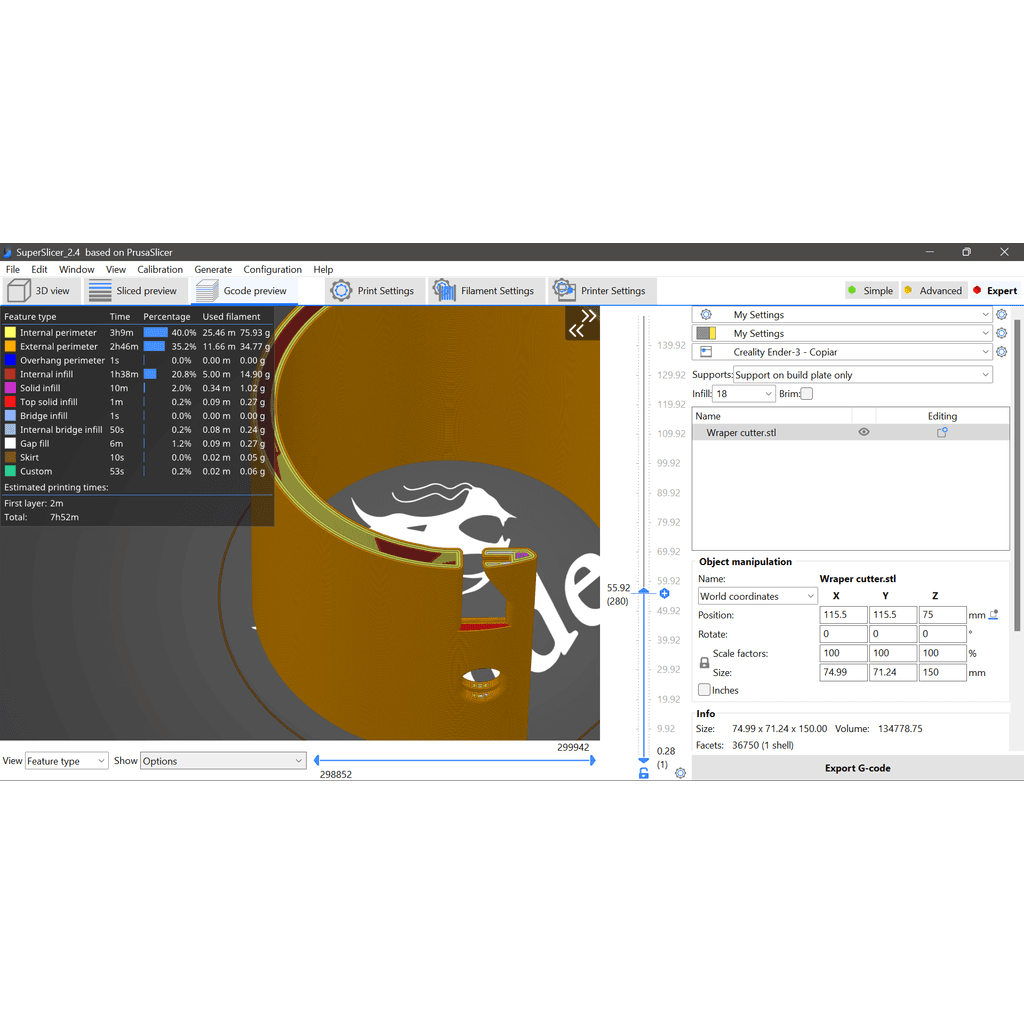Open the Window menu
Image resolution: width=1024 pixels, height=1024 pixels.
tap(76, 269)
